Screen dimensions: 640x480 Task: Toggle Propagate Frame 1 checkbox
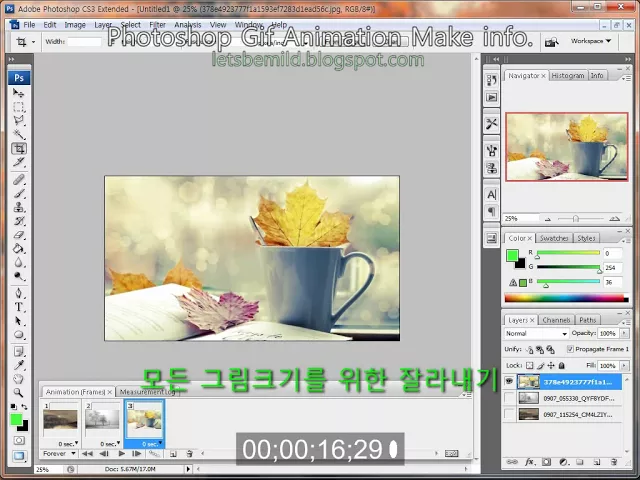click(x=570, y=349)
